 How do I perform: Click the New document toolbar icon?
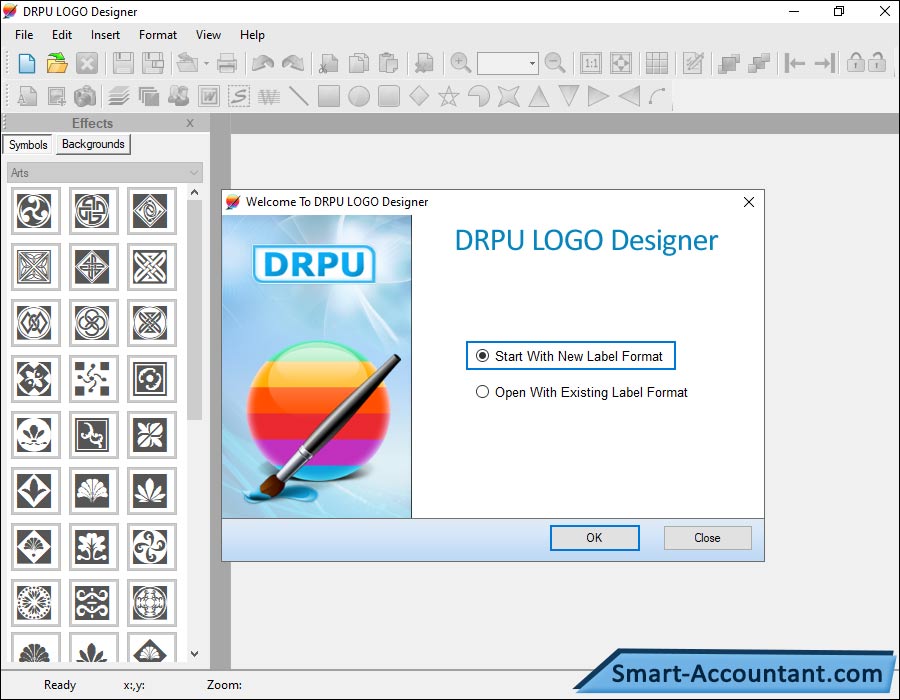[x=26, y=63]
